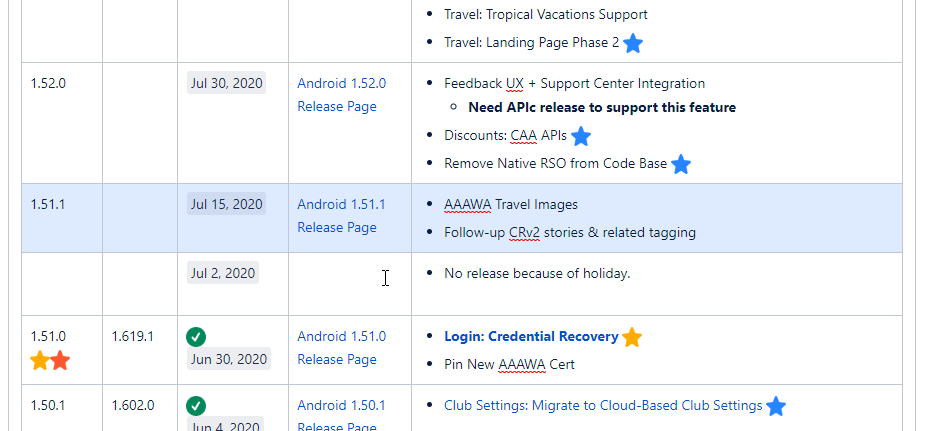
Task: Click the yellow star under version 1.51.0
Action: click(x=40, y=360)
